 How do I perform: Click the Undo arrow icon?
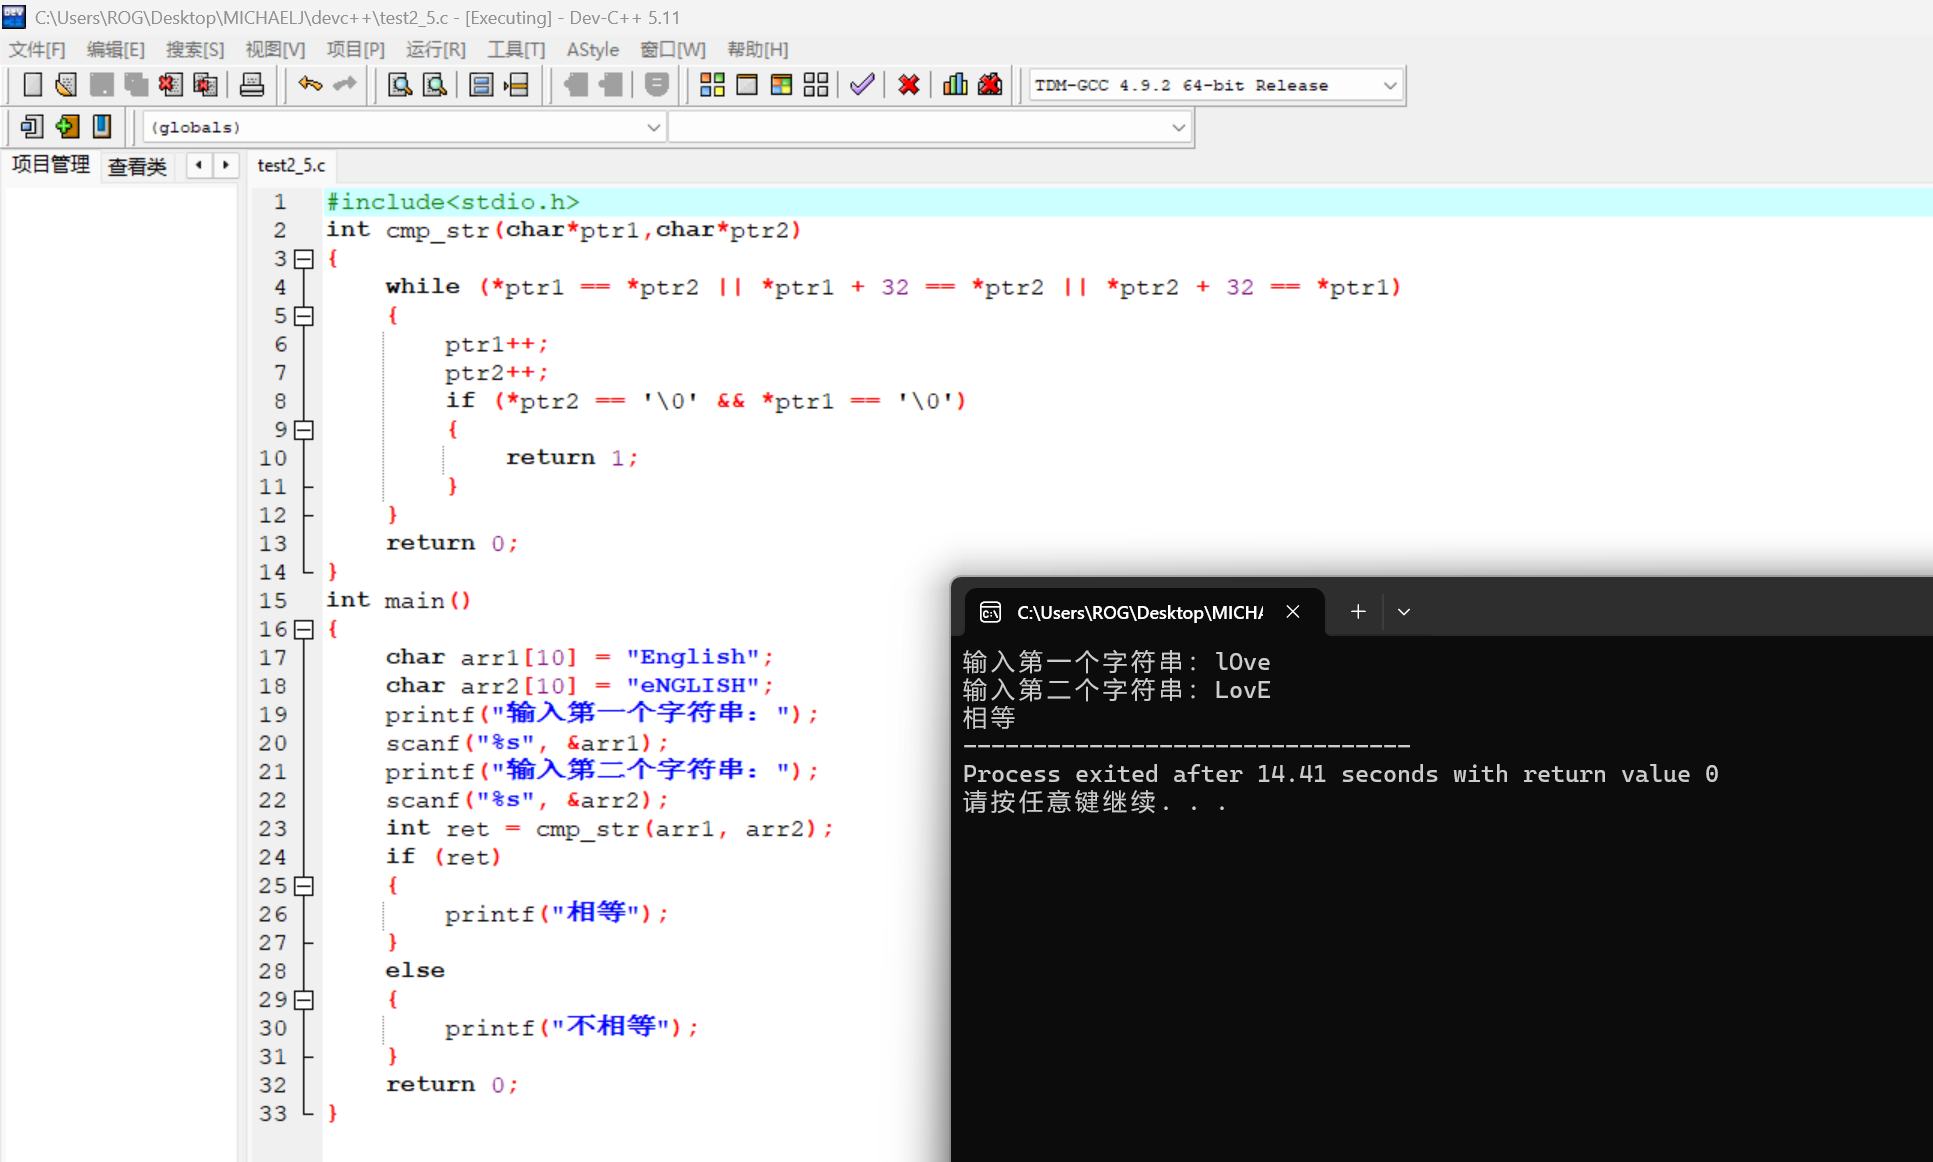(310, 85)
